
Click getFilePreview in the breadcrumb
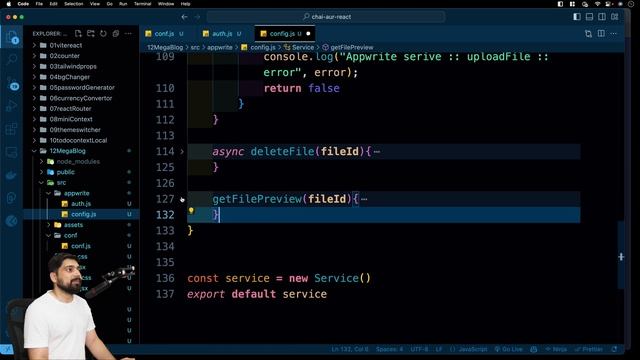click(352, 47)
